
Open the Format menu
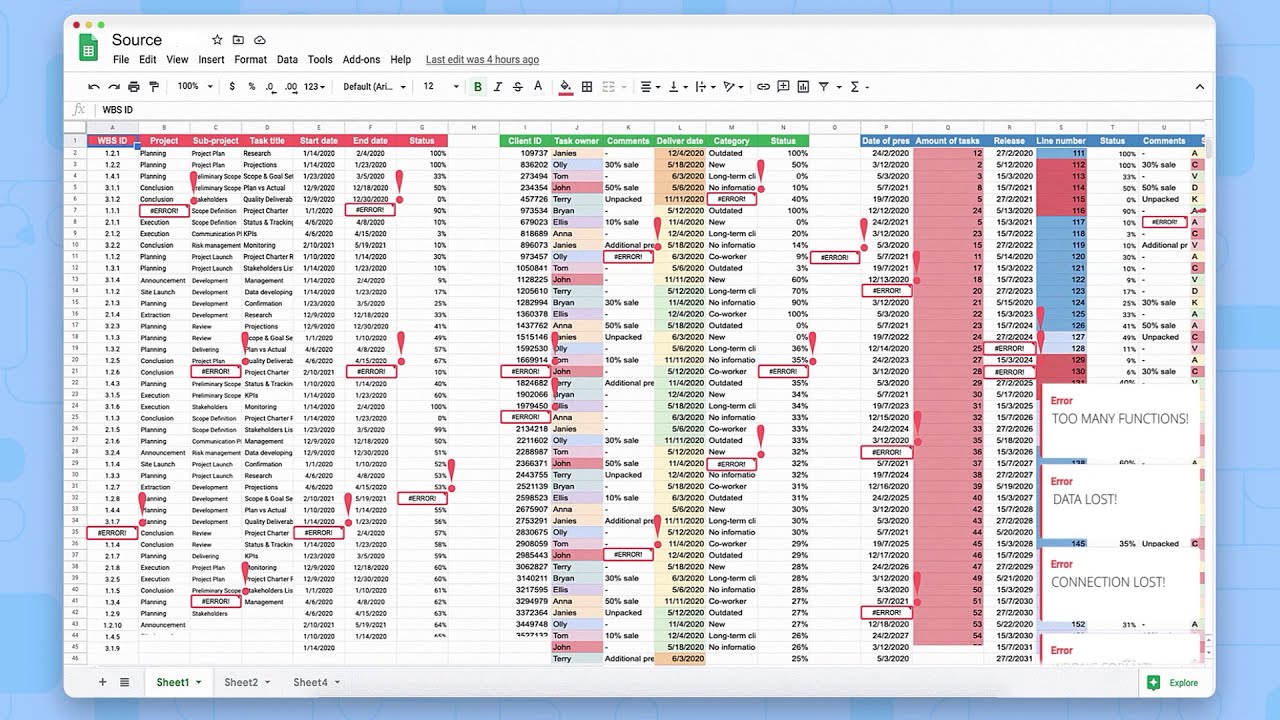[x=251, y=60]
